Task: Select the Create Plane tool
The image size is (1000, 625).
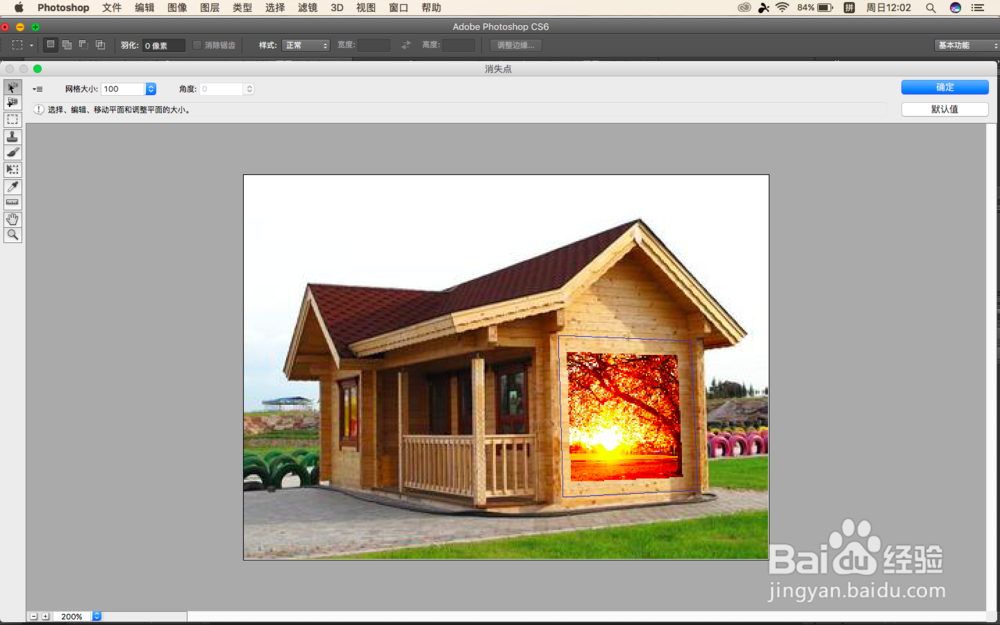Action: tap(12, 103)
